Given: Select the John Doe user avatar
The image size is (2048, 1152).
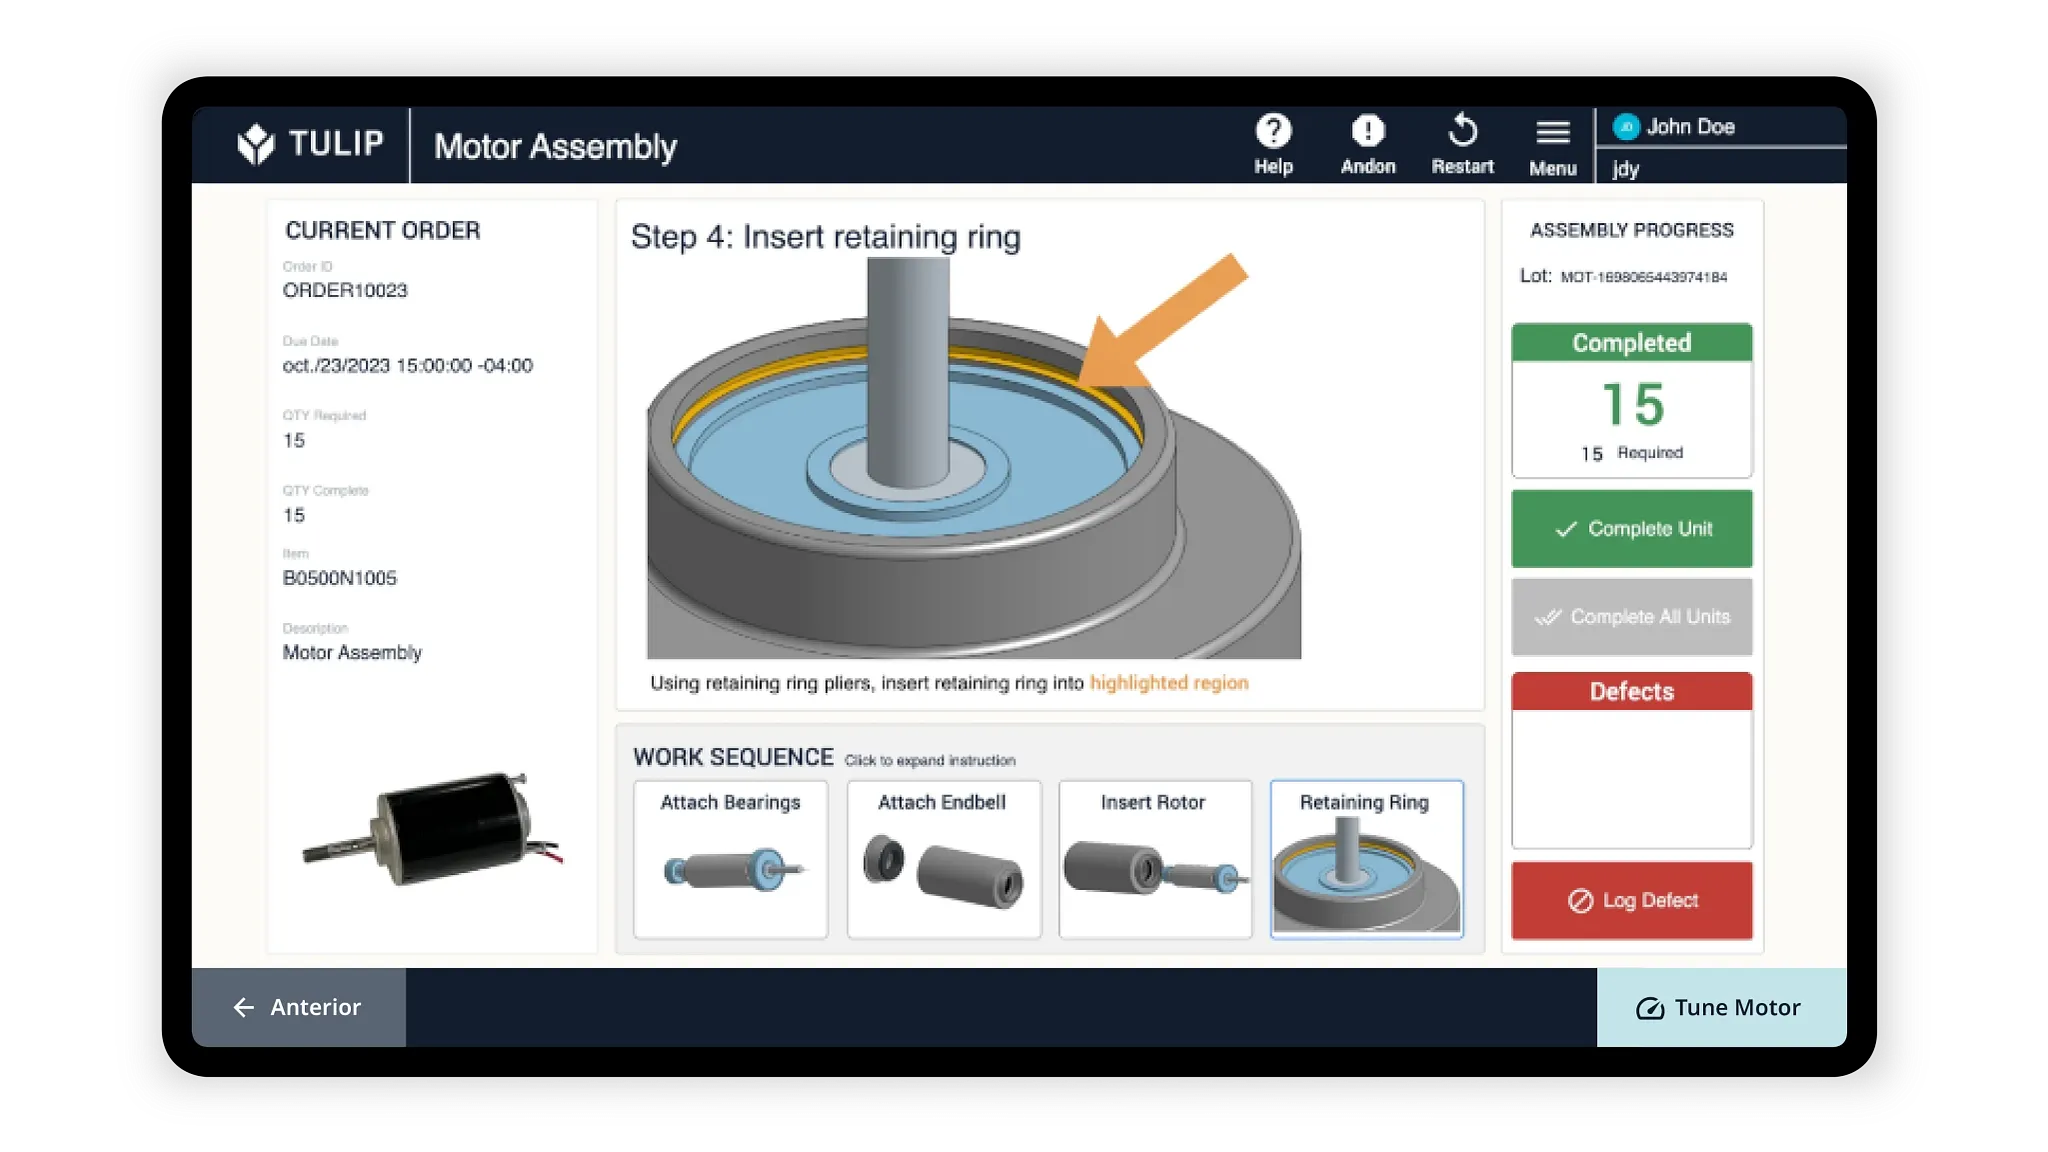Looking at the screenshot, I should point(1628,126).
